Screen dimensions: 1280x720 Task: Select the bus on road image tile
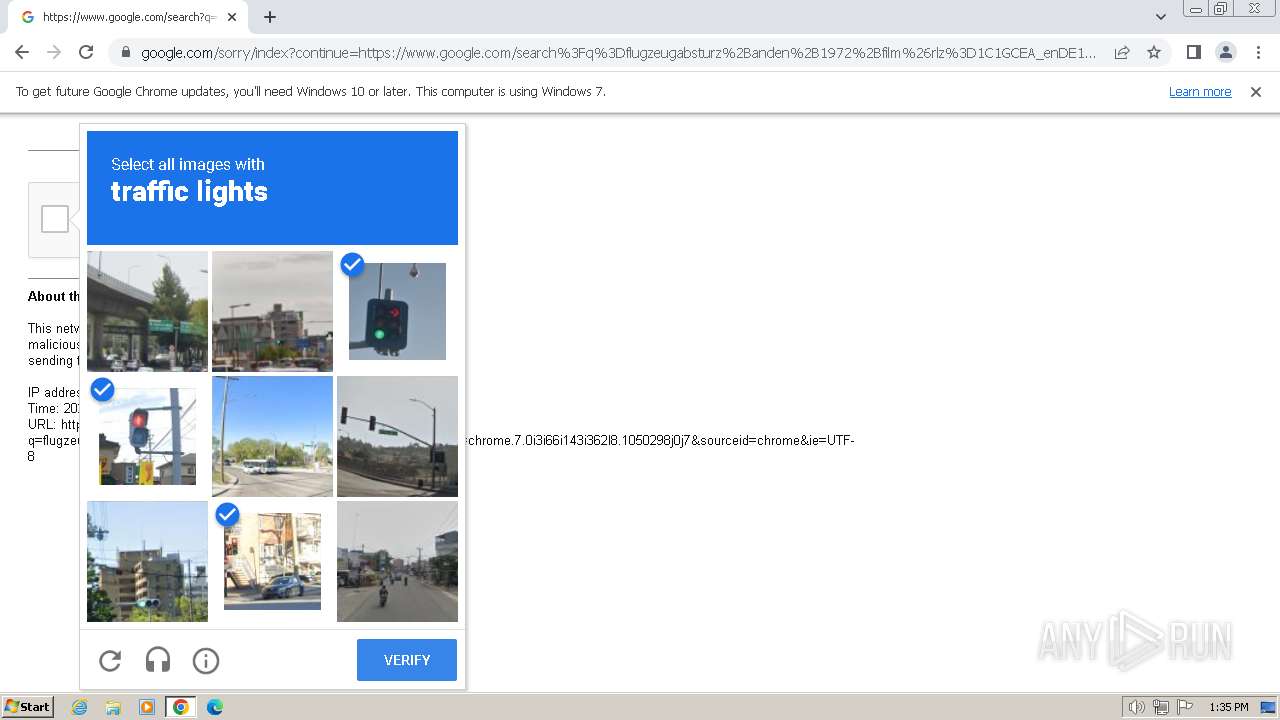click(272, 436)
